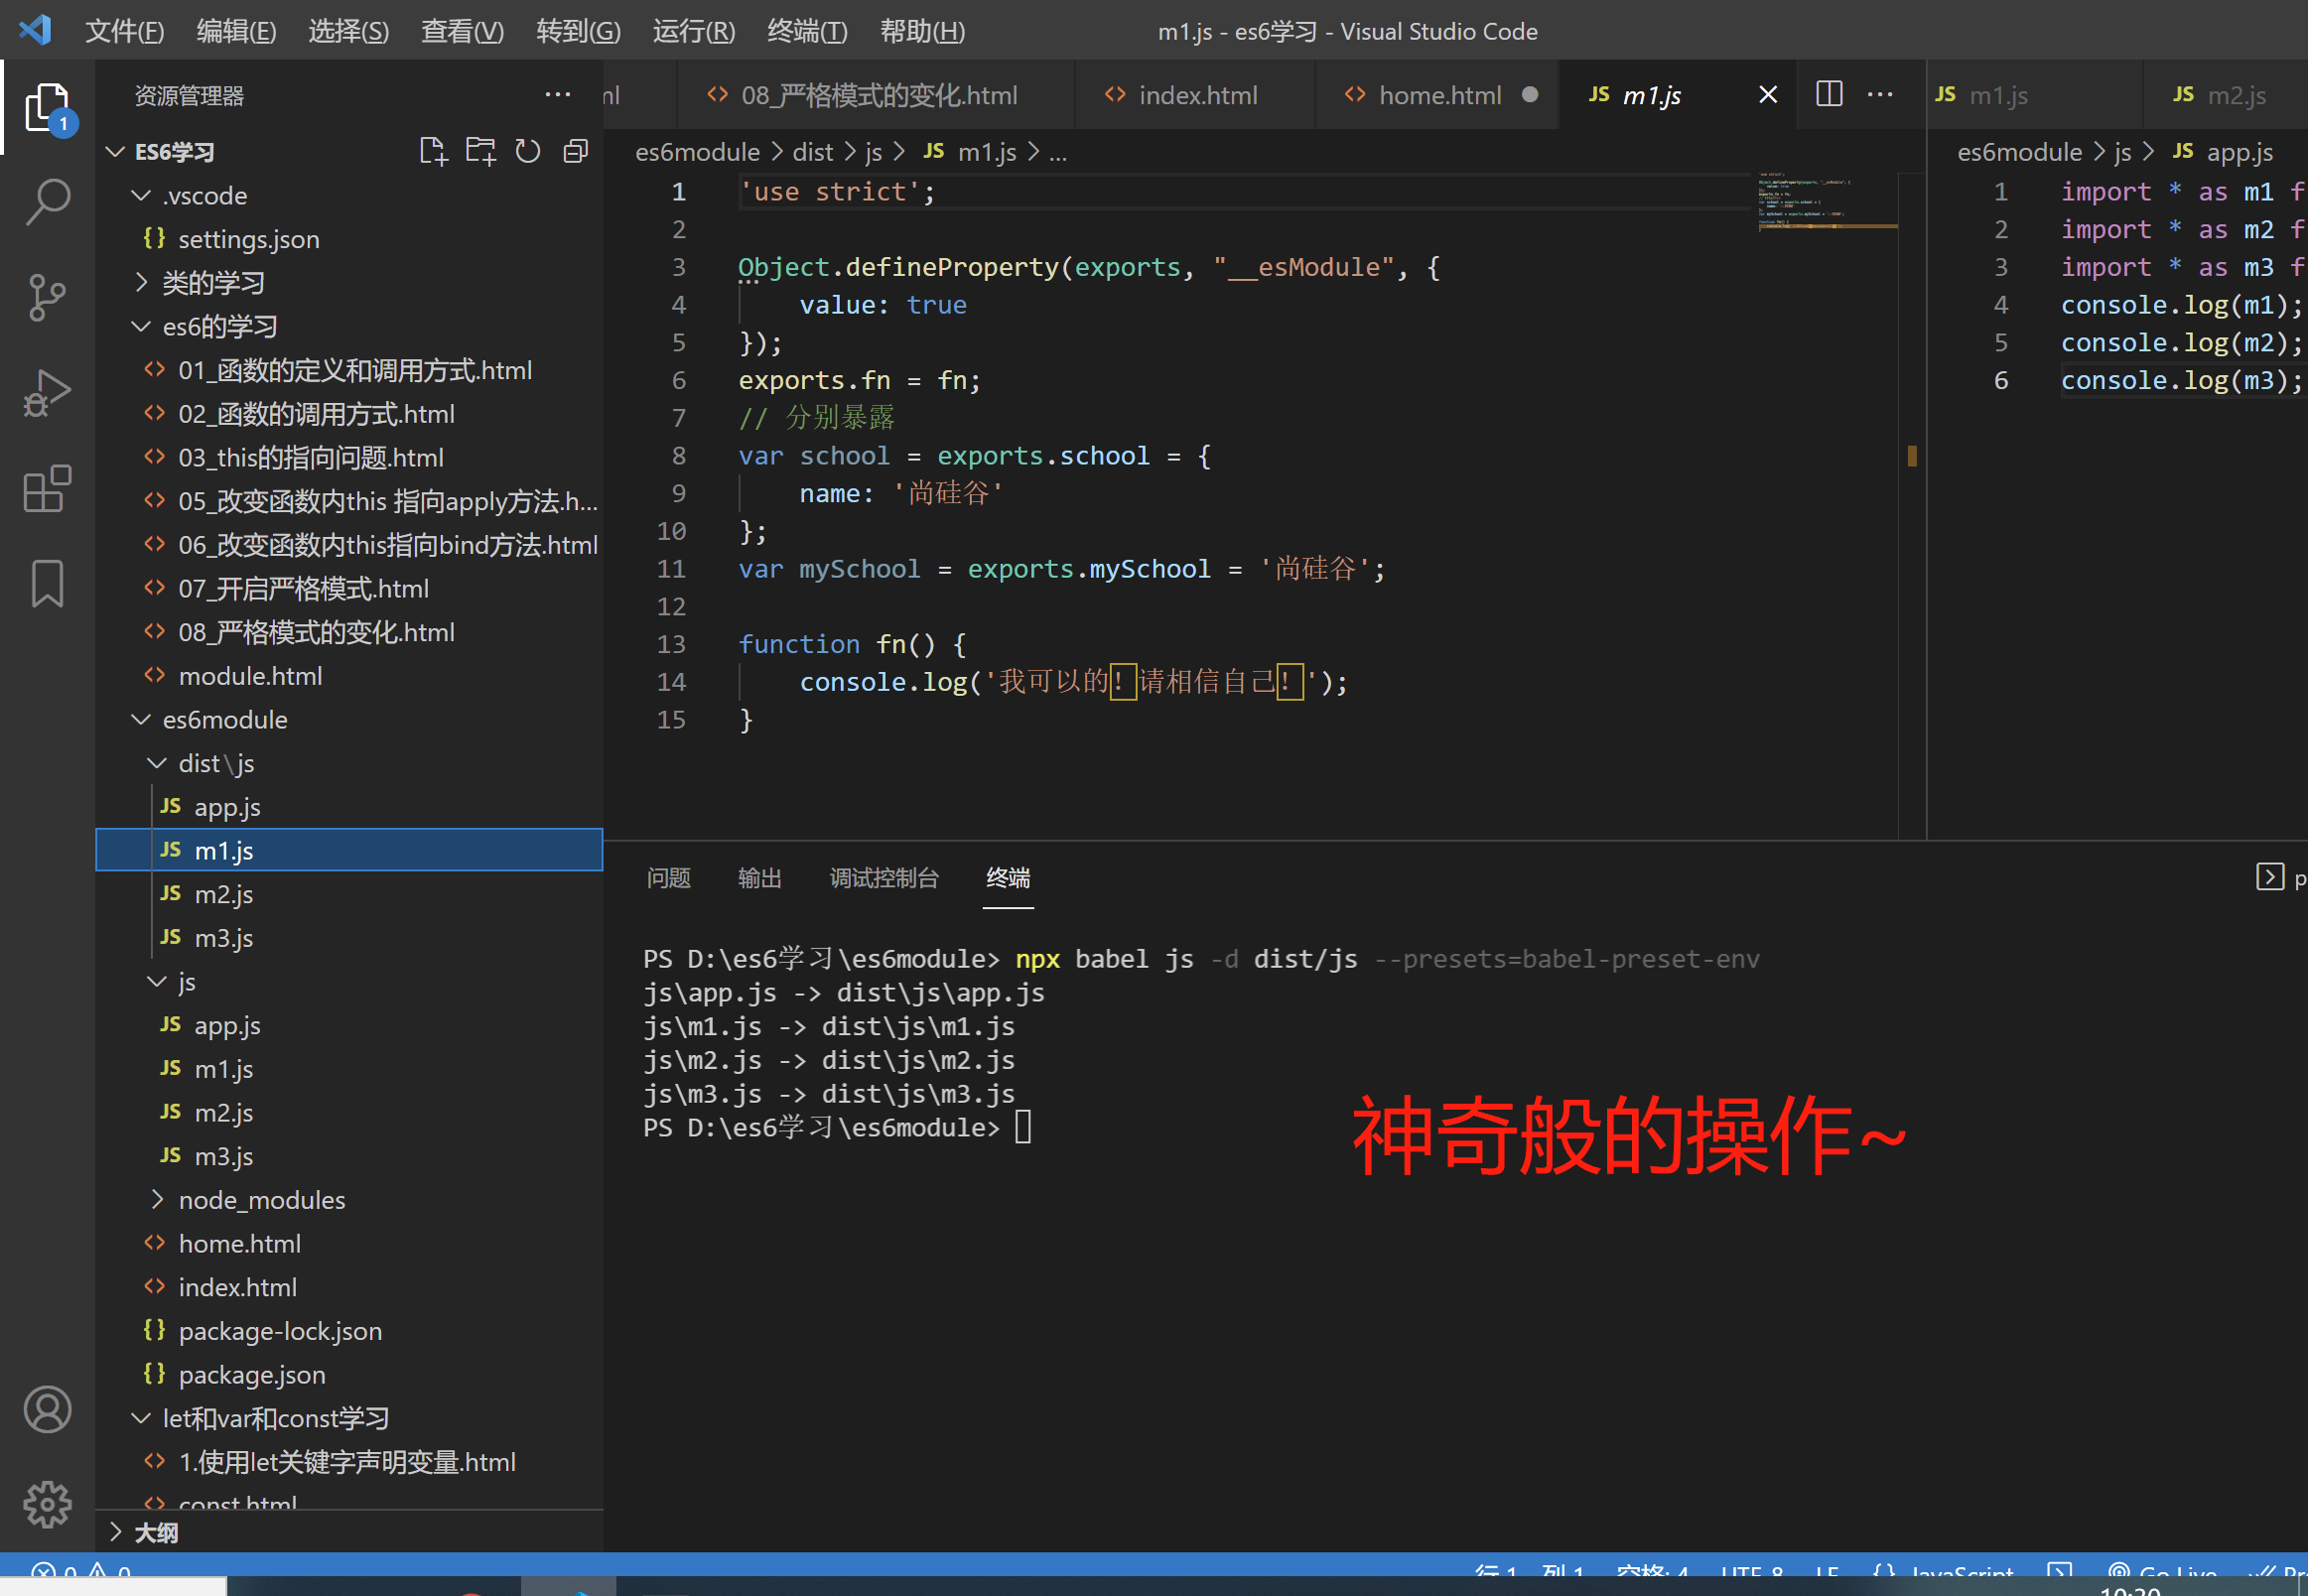The image size is (2308, 1596).
Task: Open editor more actions ellipsis
Action: point(1880,94)
